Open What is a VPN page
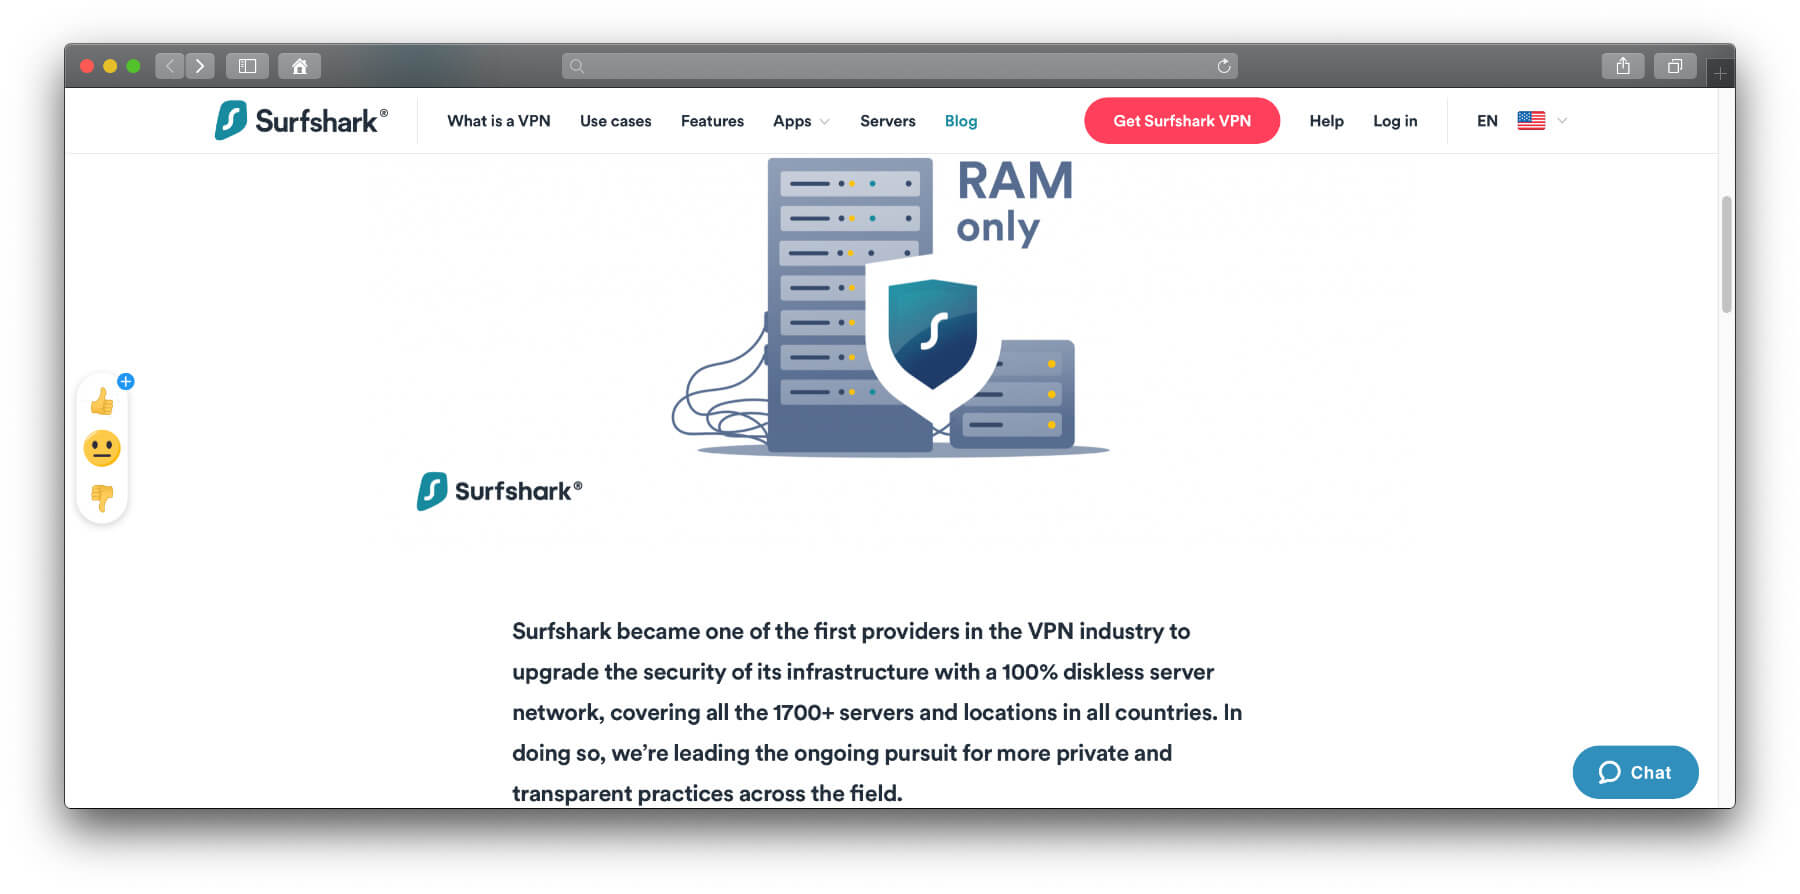Screen dimensions: 1800x894 click(499, 121)
